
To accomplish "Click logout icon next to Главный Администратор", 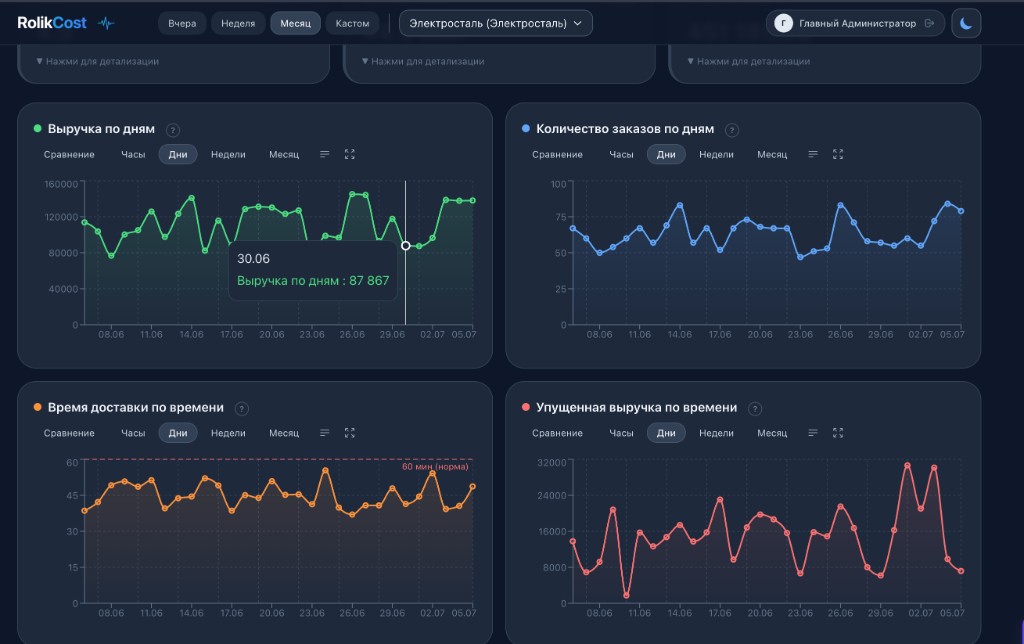I will (929, 24).
